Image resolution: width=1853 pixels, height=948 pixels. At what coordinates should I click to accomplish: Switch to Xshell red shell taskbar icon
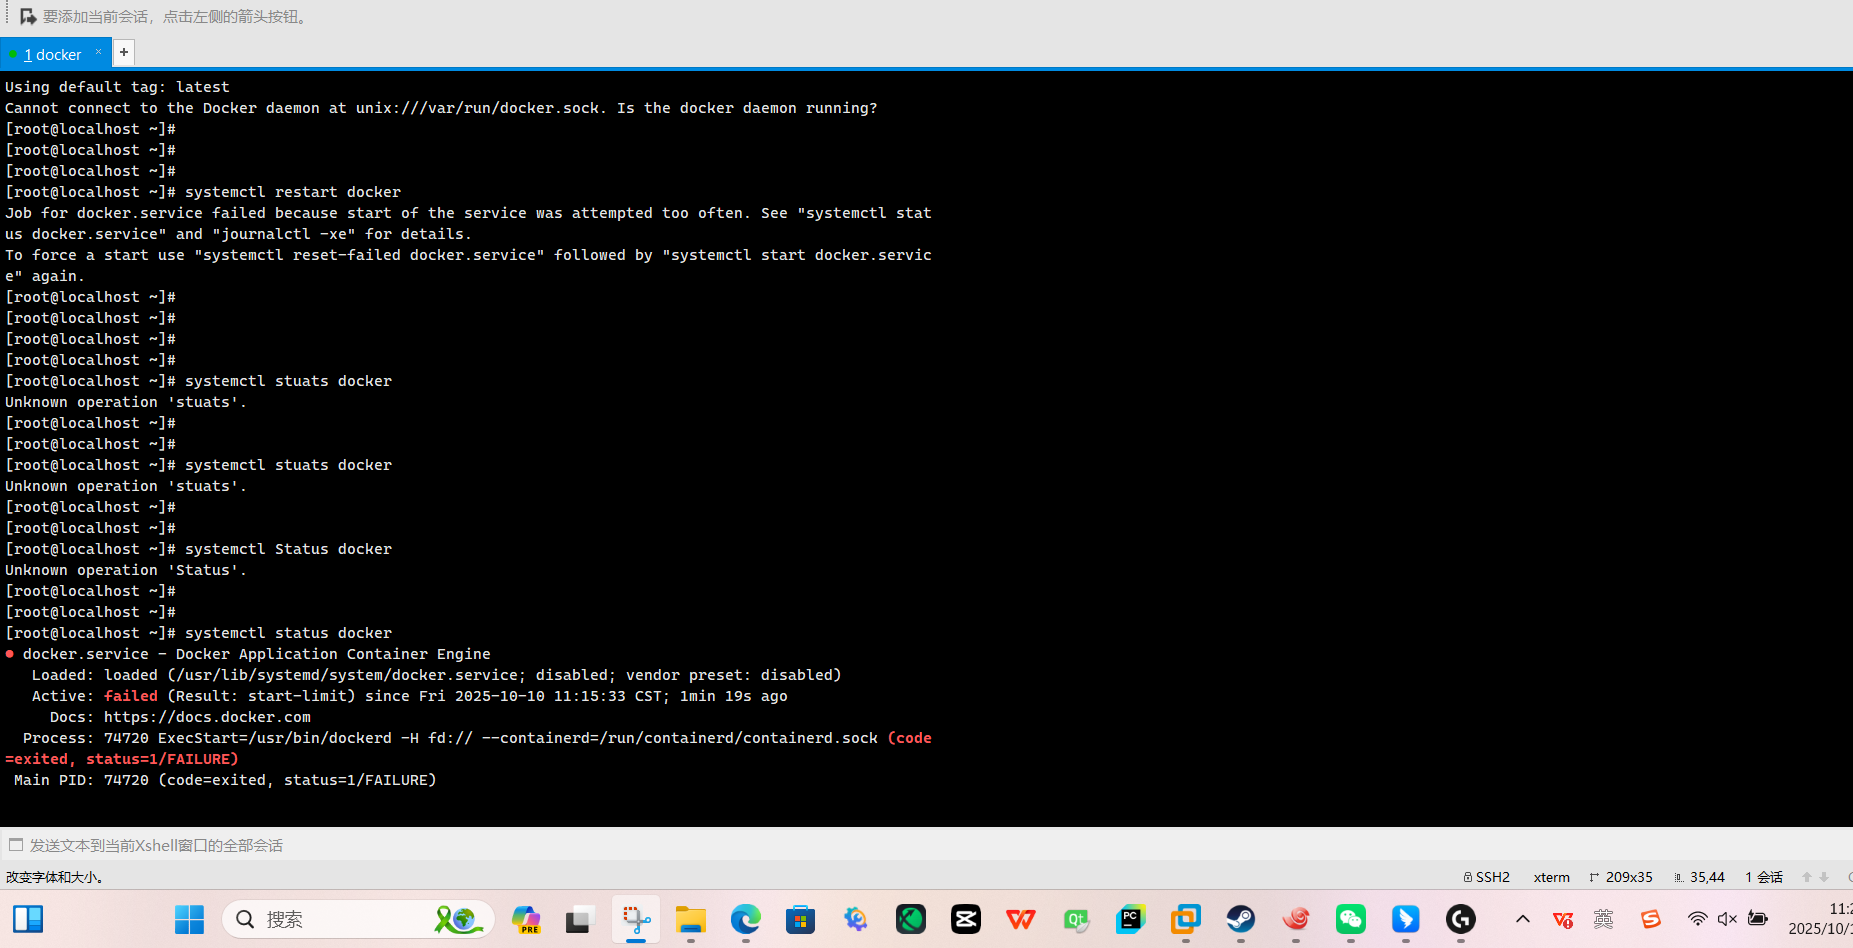[1296, 919]
